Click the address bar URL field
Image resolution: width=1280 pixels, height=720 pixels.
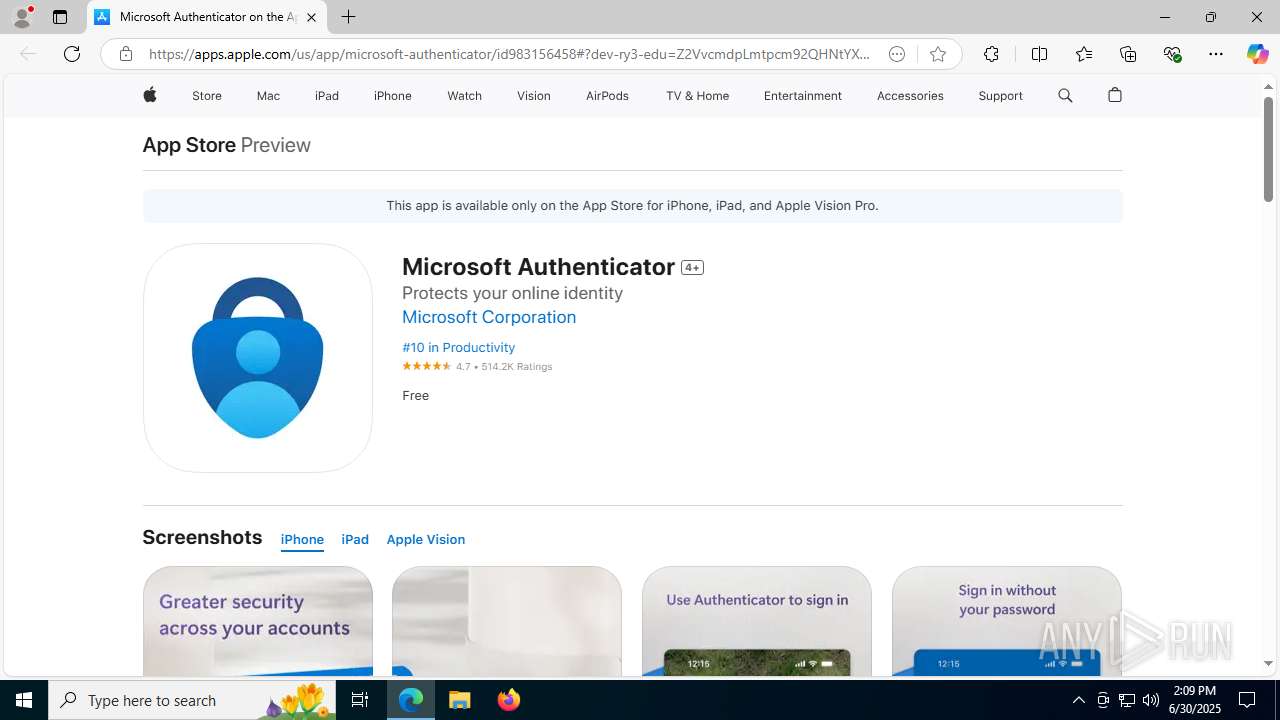pos(510,54)
